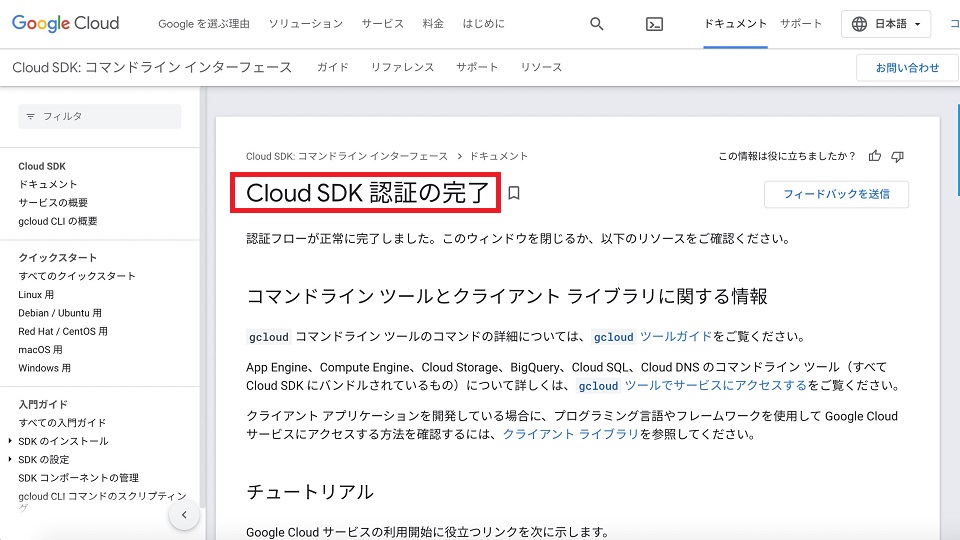Focus the フィルタ input field
The width and height of the screenshot is (960, 540).
pyautogui.click(x=100, y=116)
